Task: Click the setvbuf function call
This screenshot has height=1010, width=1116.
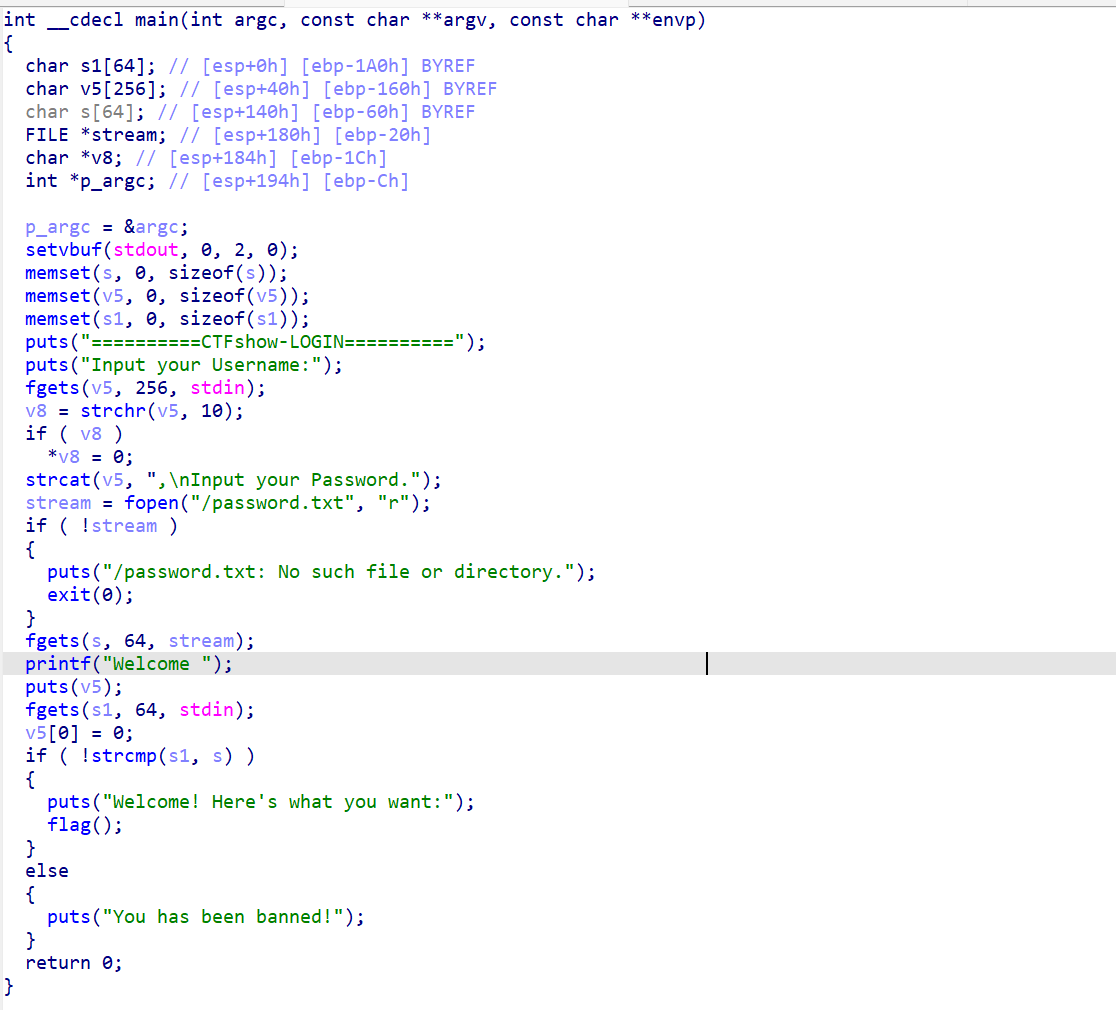Action: pos(63,250)
